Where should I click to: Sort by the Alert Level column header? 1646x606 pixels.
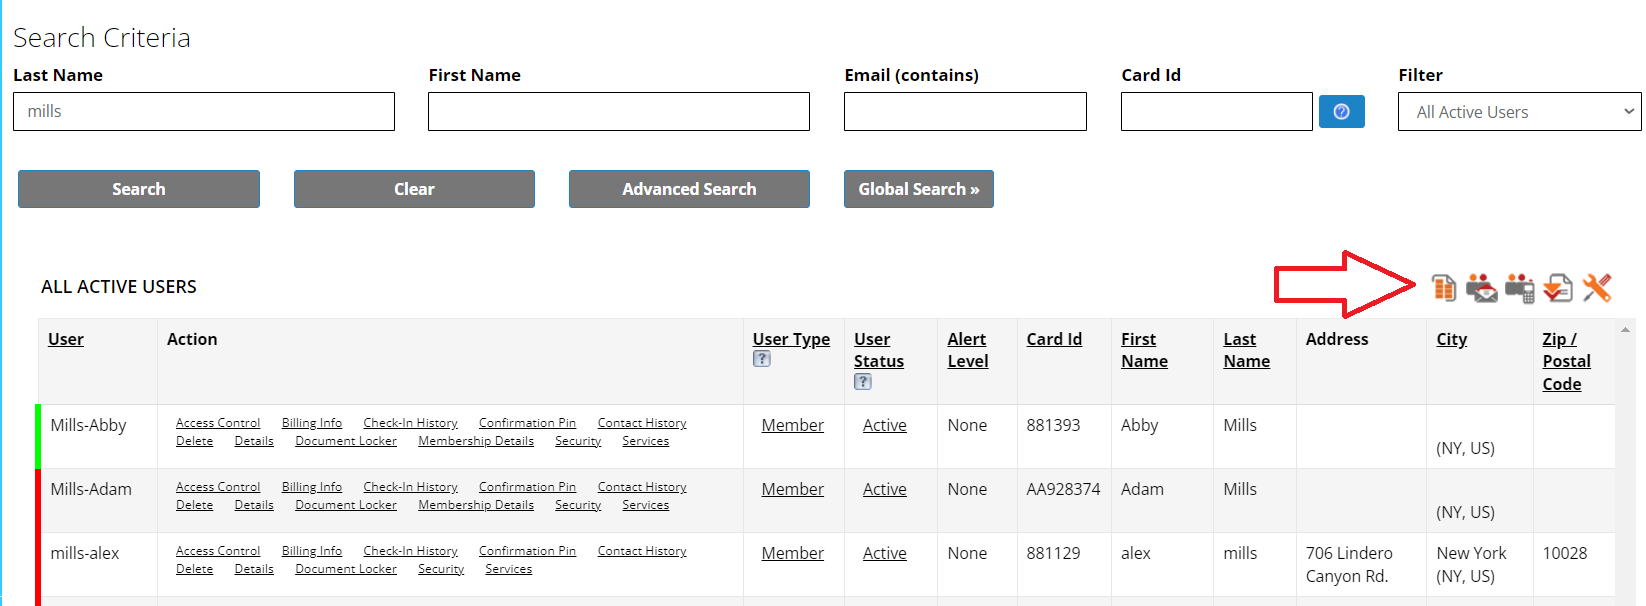coord(968,350)
